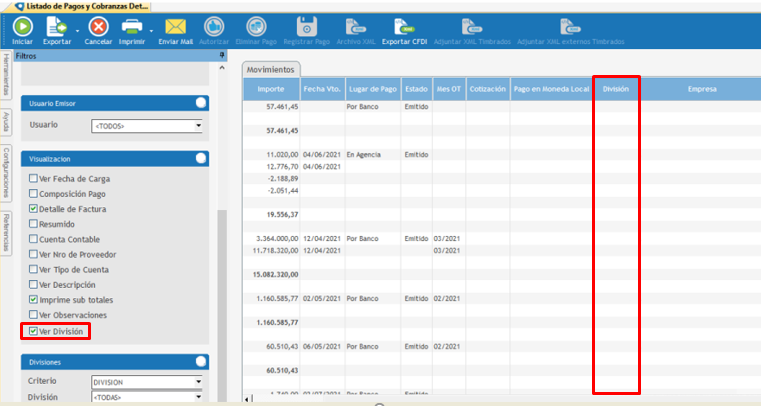Enable Ver Descripción checkbox

point(33,284)
